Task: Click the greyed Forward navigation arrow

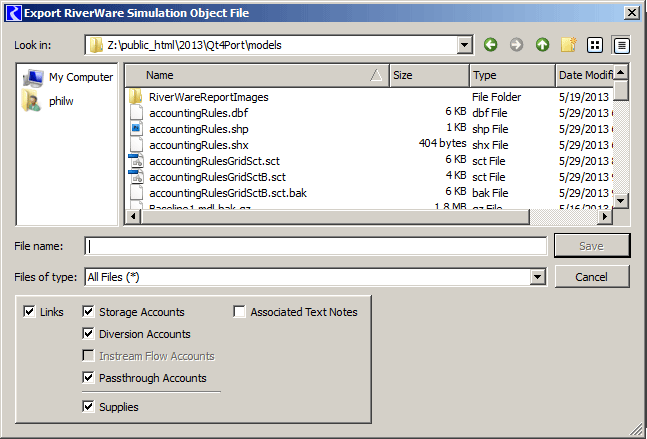Action: pyautogui.click(x=516, y=45)
